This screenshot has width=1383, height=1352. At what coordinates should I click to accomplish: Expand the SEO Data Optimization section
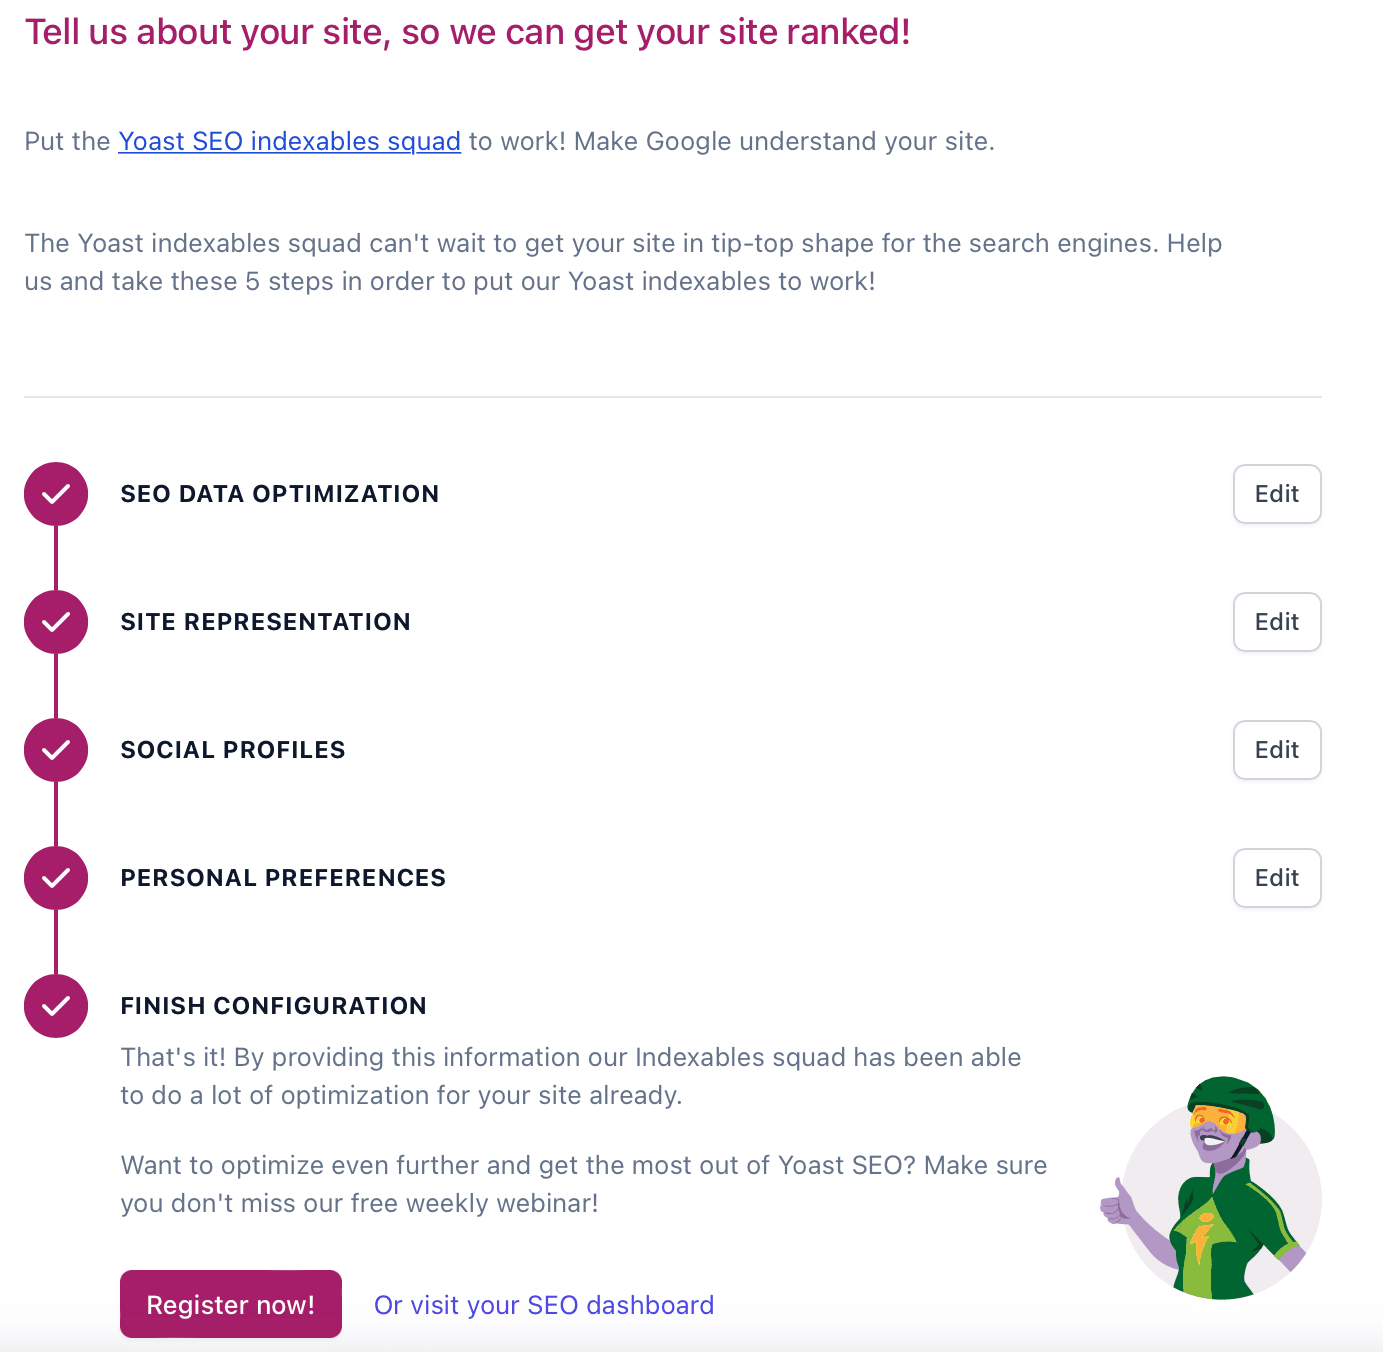point(279,493)
